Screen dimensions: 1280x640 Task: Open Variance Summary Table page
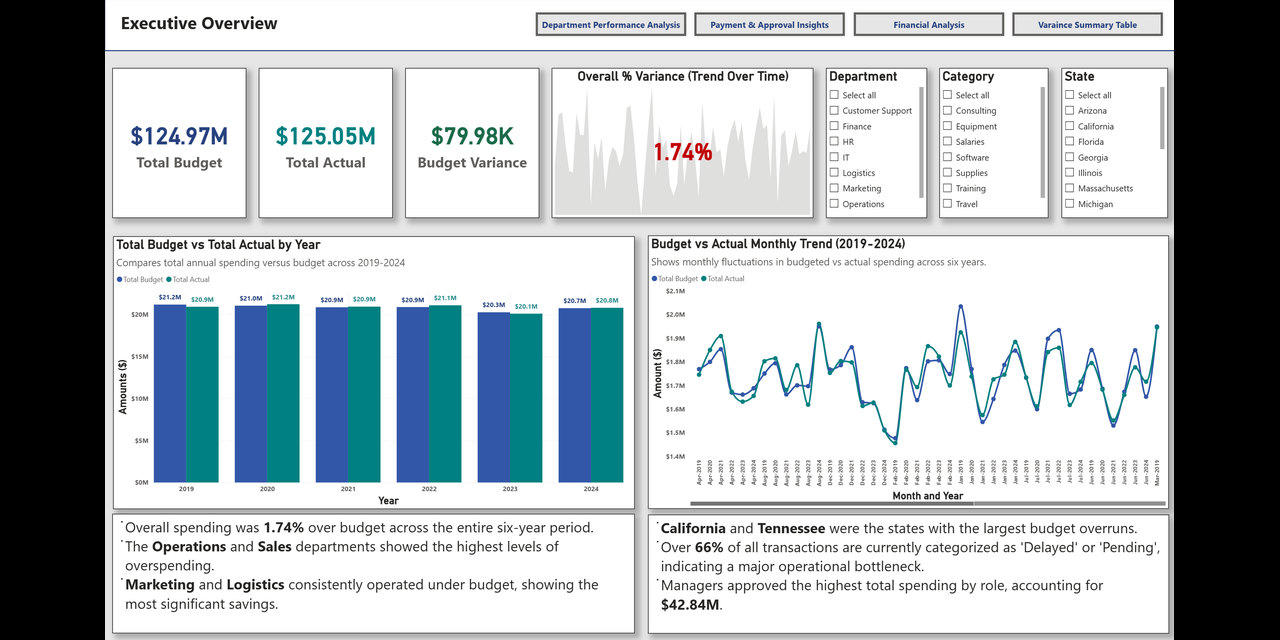[x=1088, y=25]
